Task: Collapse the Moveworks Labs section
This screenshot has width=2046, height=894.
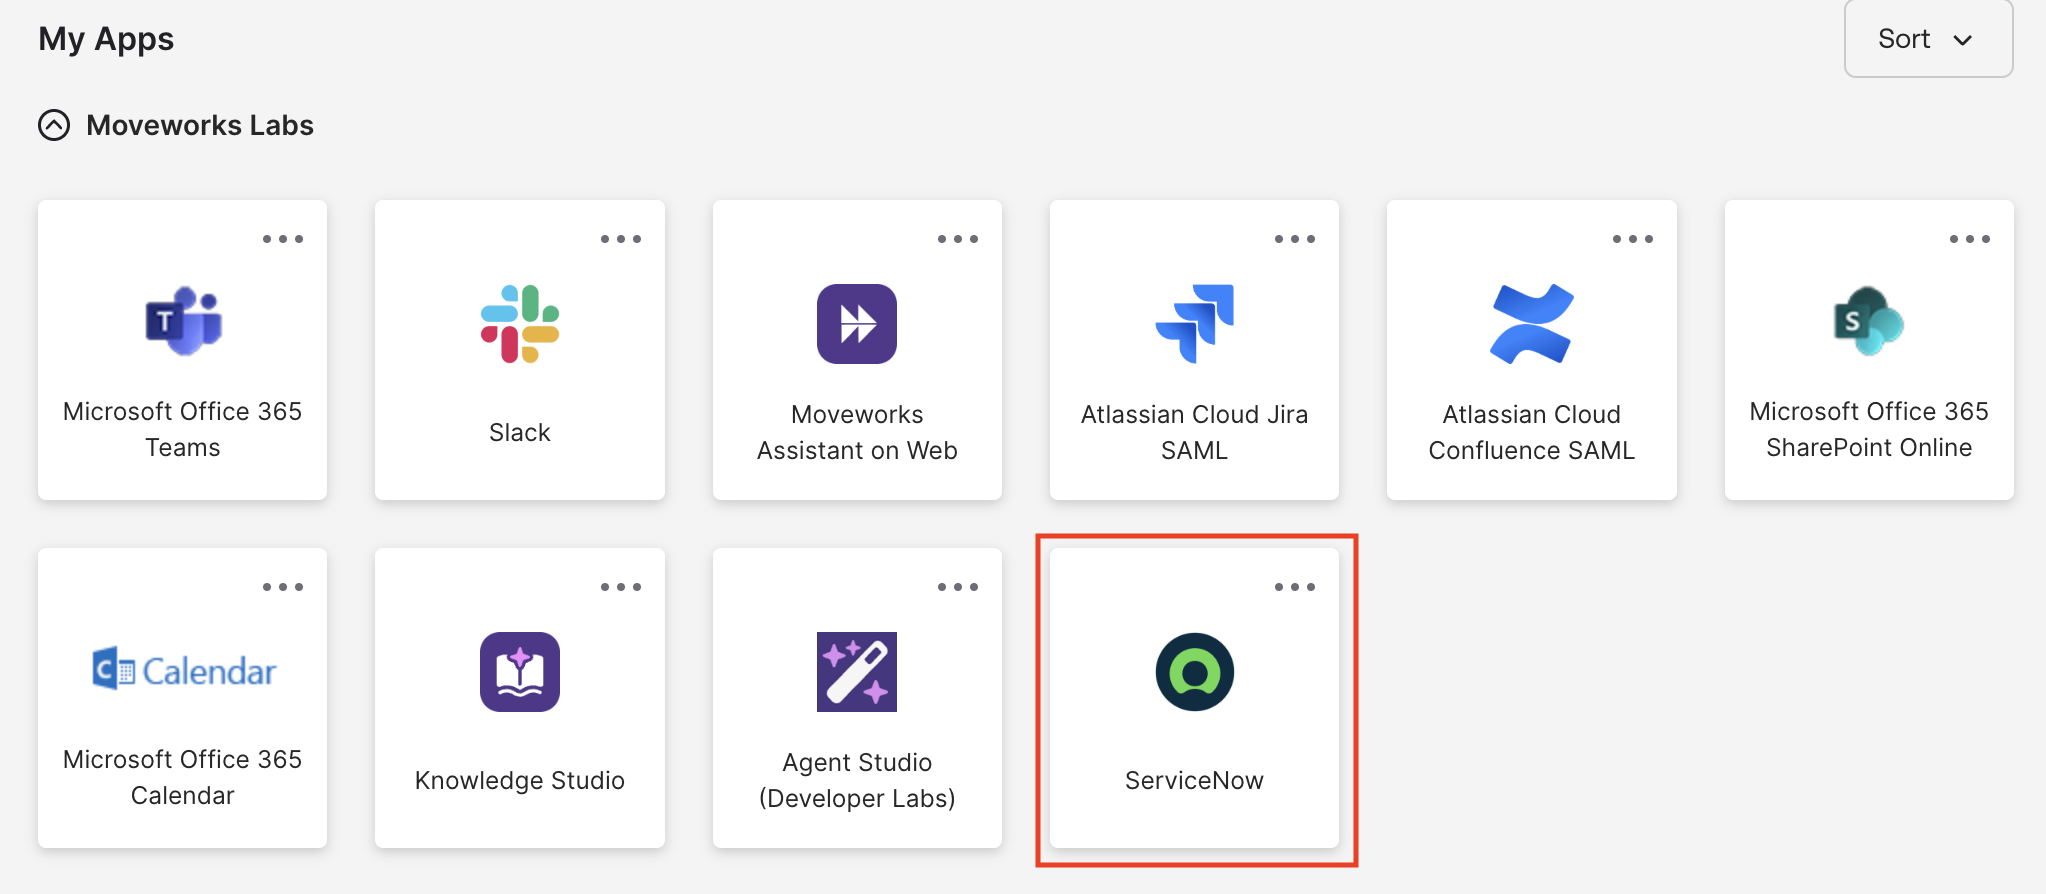Action: click(x=54, y=125)
